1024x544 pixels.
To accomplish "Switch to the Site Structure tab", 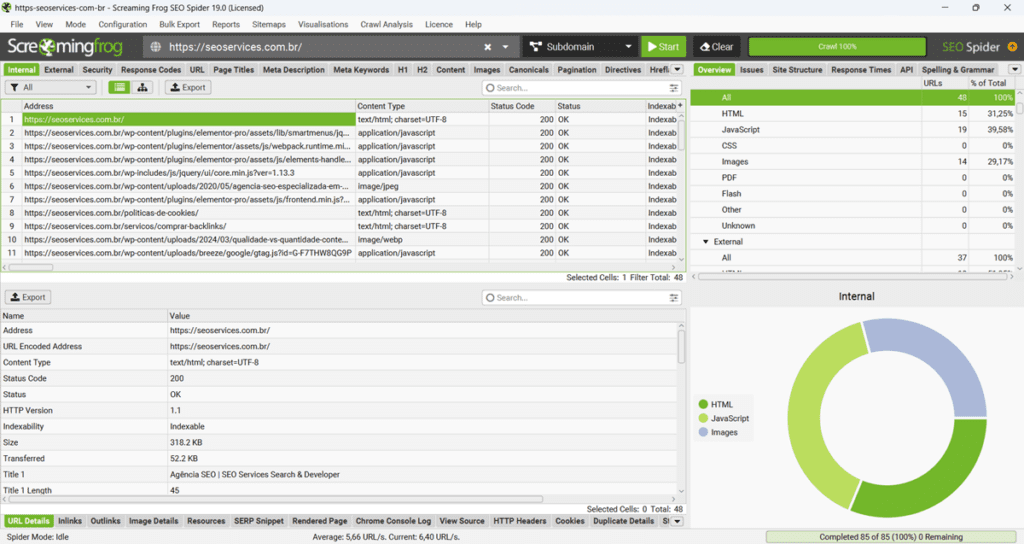I will [x=797, y=70].
